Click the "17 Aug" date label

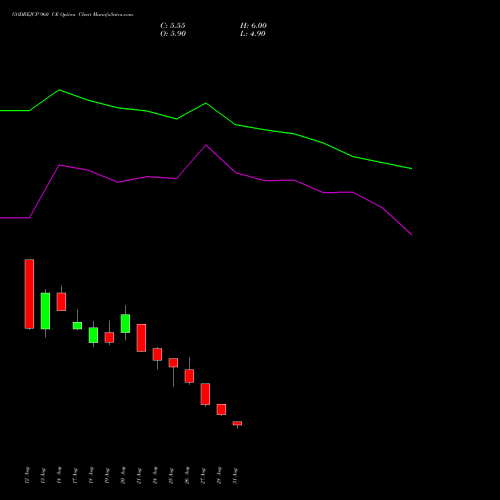75,475
